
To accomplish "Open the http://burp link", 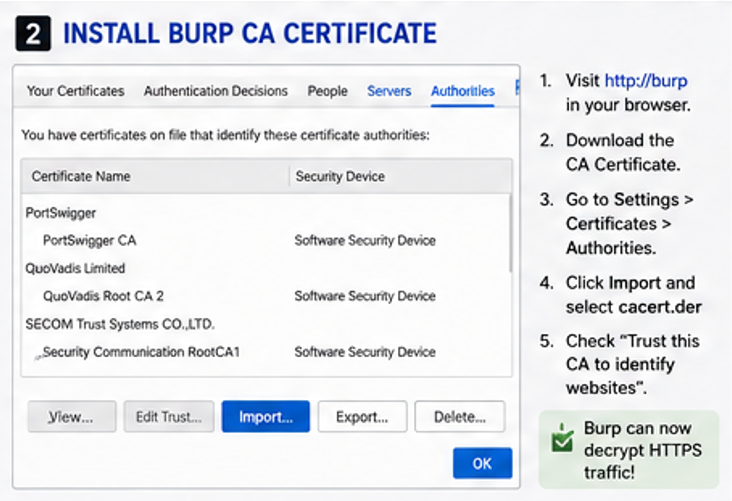I will tap(646, 81).
